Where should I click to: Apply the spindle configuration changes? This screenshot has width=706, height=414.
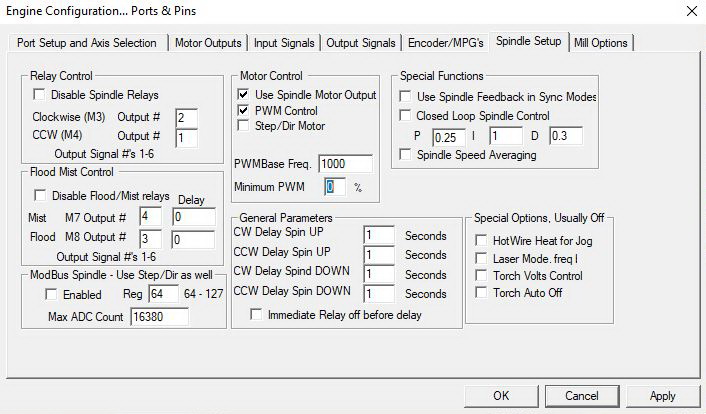click(662, 396)
